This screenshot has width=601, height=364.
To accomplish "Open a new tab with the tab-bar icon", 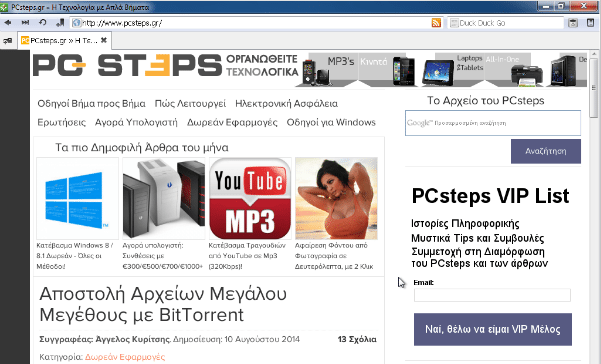I will 7,41.
